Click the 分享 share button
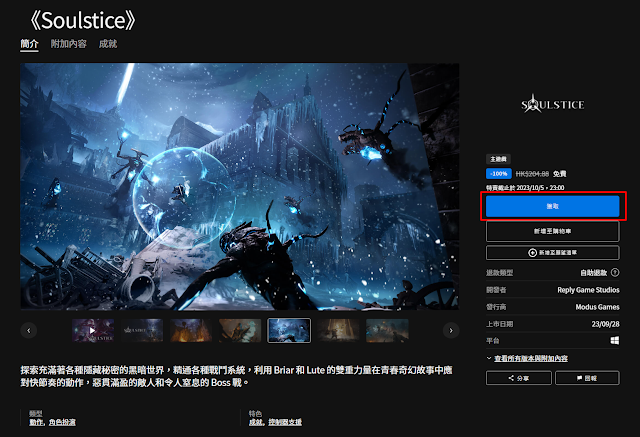This screenshot has width=640, height=437. (x=518, y=378)
